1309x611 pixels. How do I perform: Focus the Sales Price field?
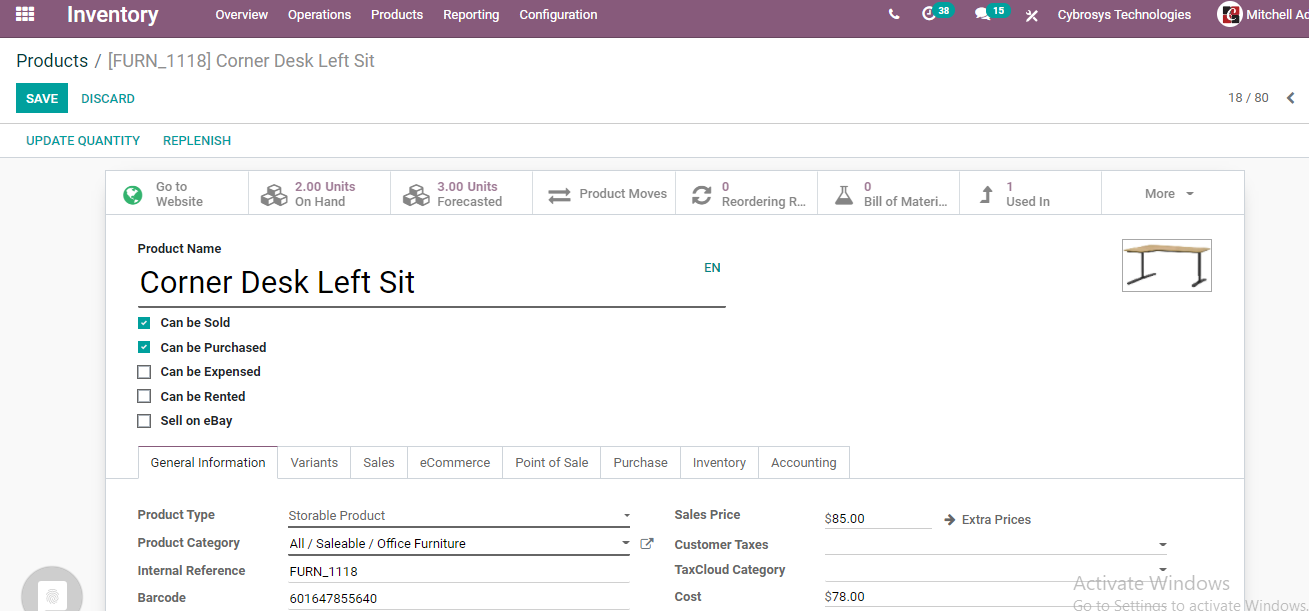pyautogui.click(x=878, y=519)
